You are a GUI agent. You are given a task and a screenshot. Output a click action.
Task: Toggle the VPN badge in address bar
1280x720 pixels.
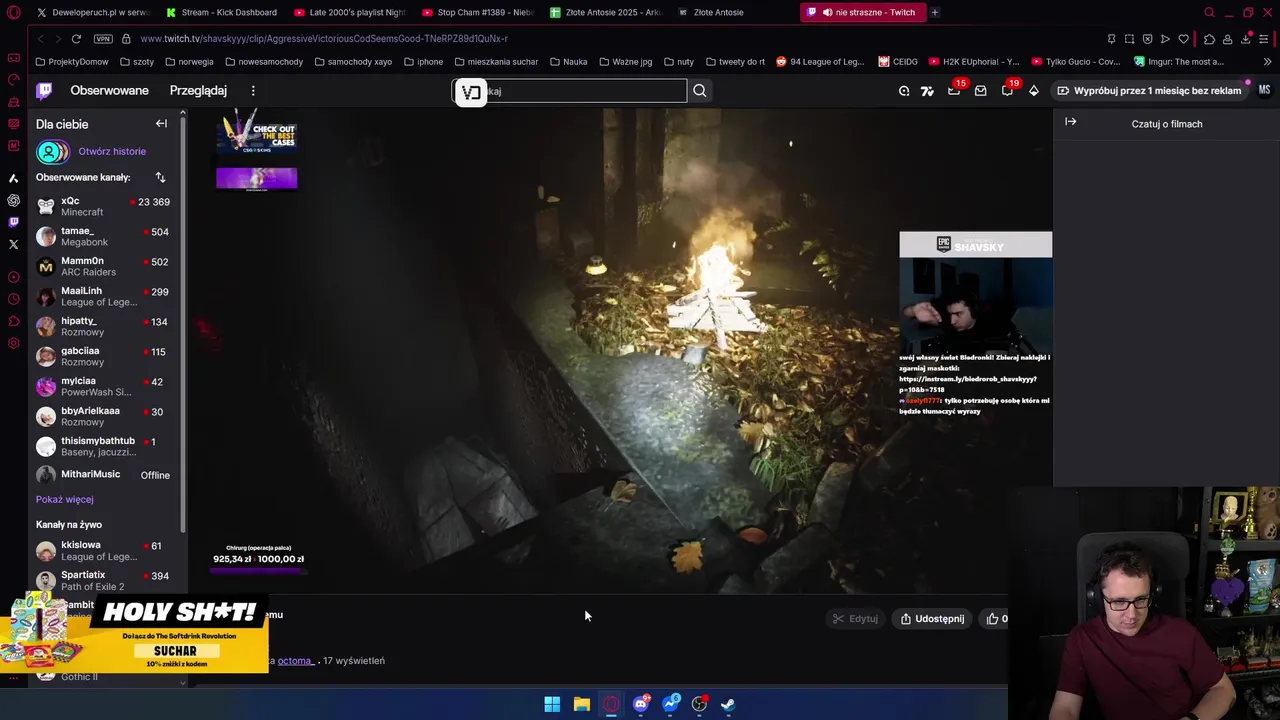(103, 38)
